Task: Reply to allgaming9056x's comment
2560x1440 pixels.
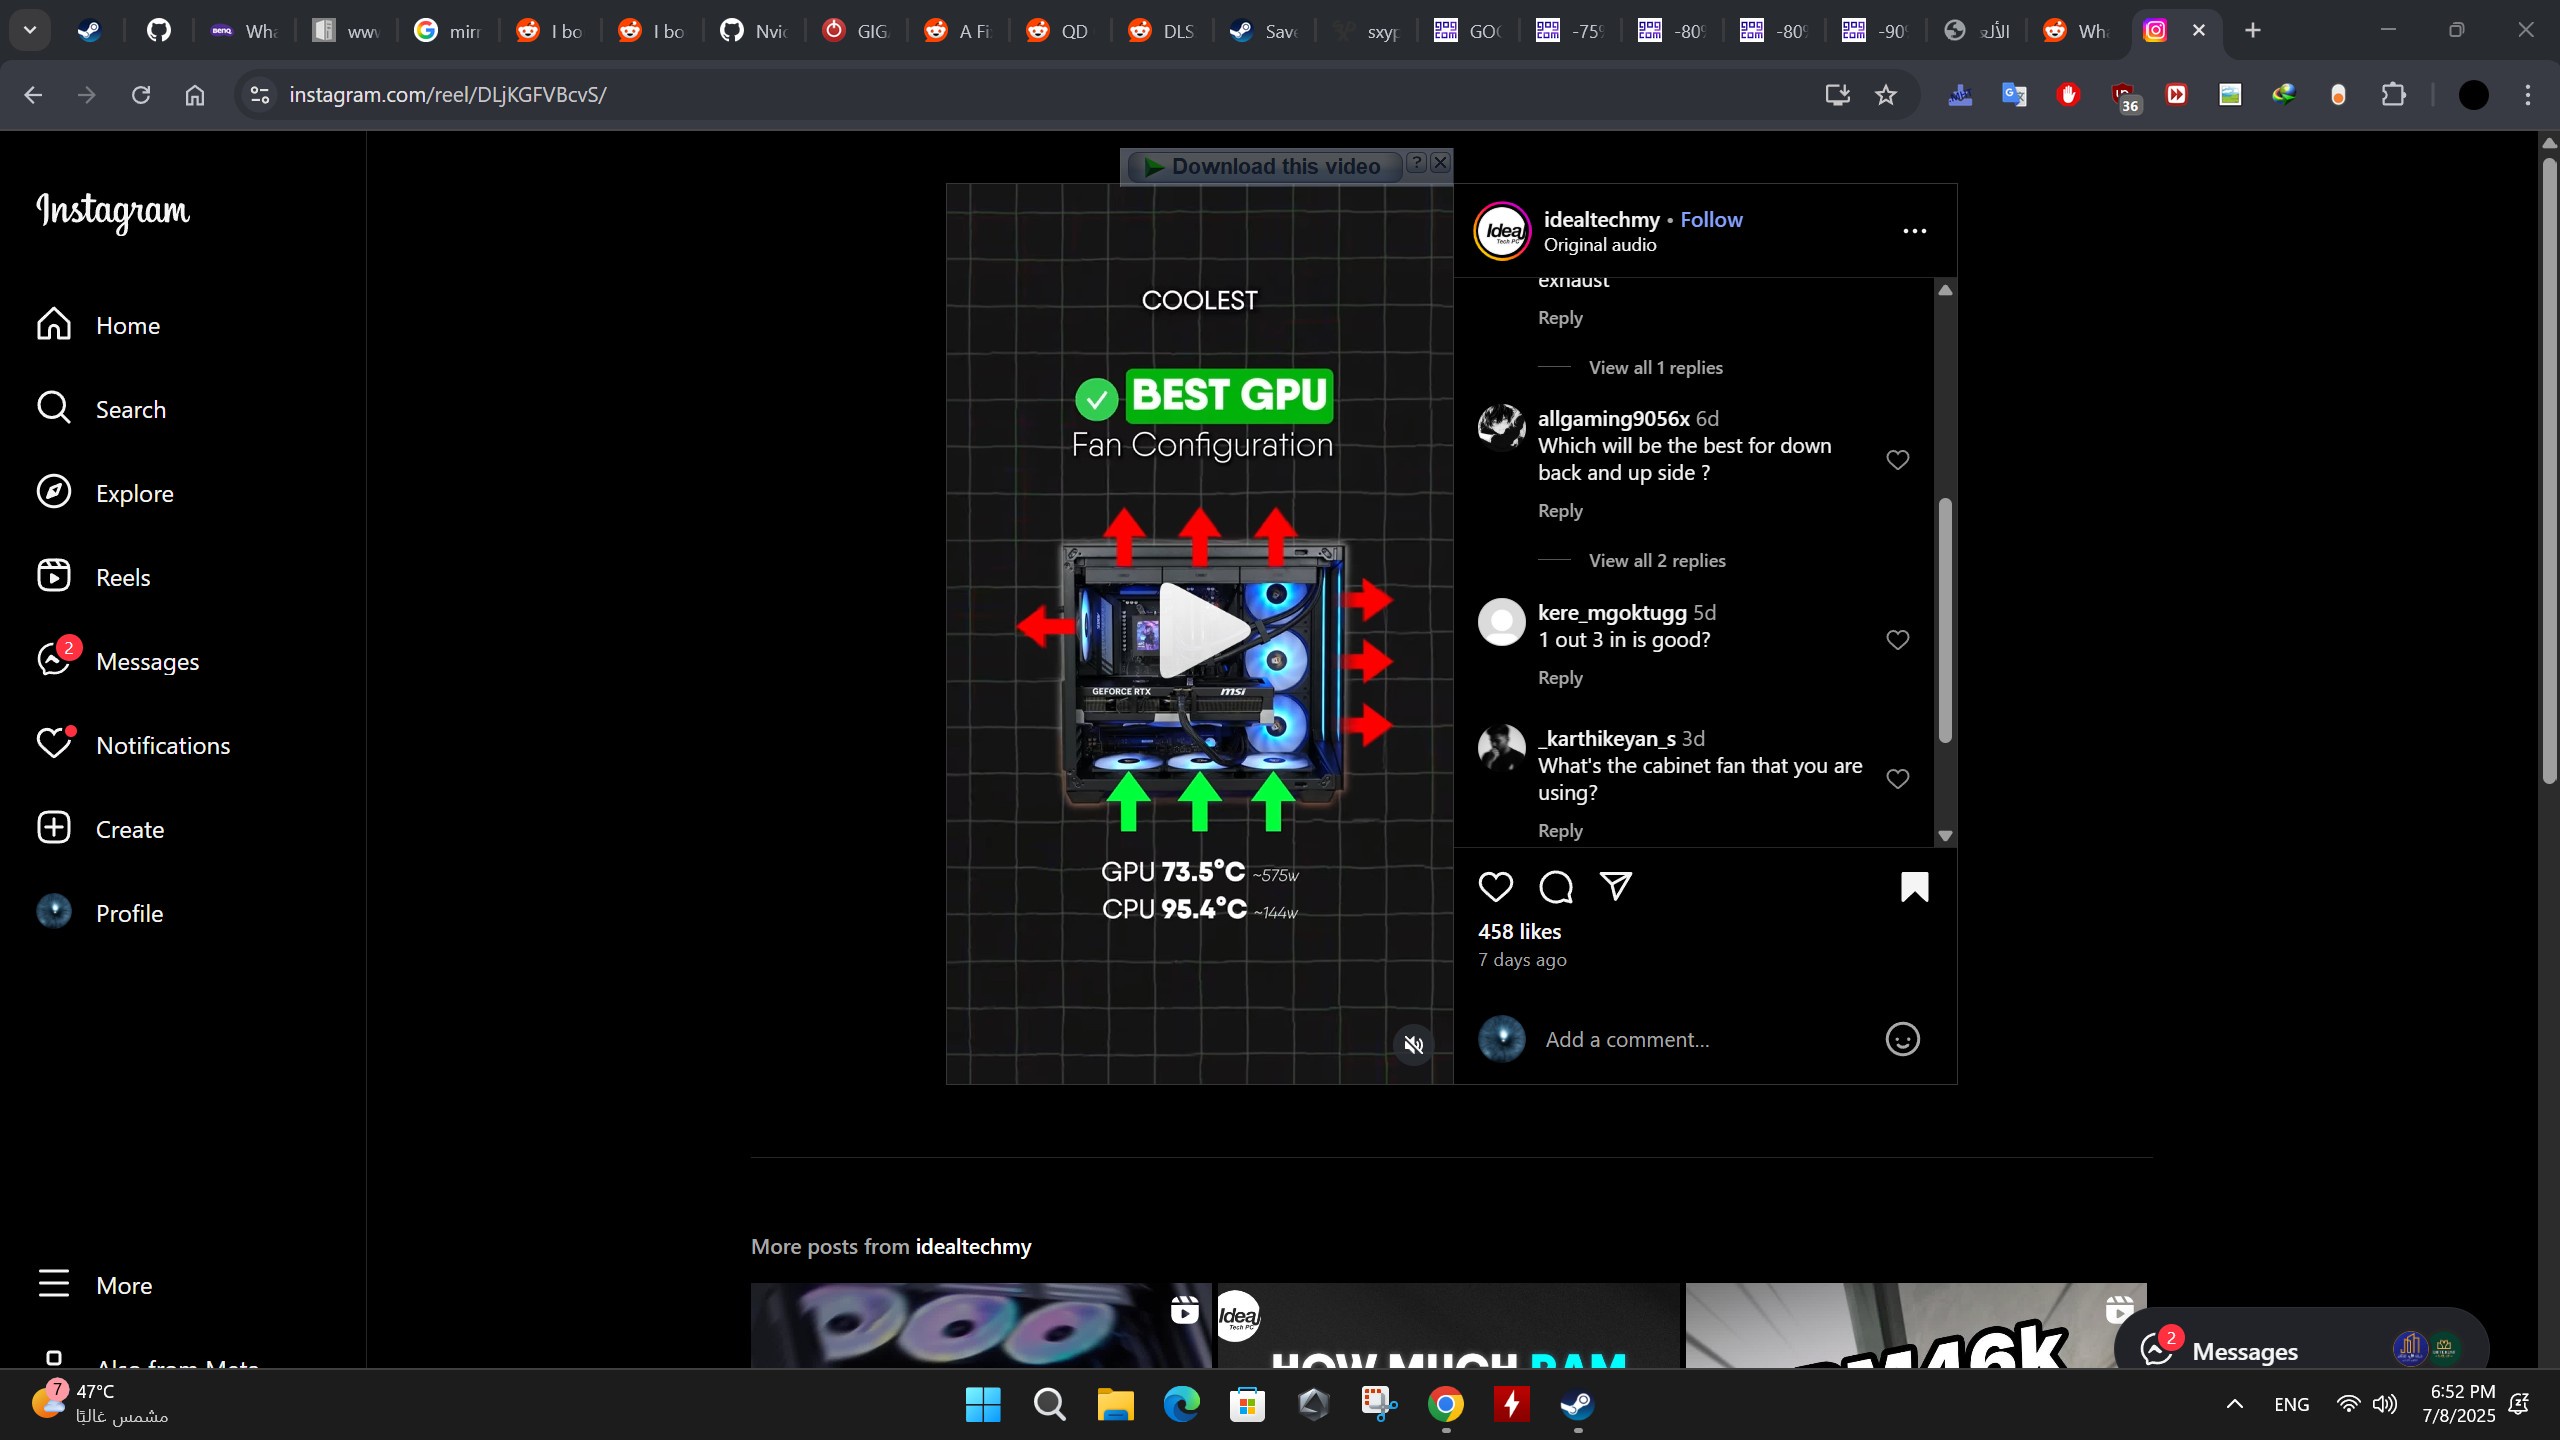Action: [1560, 511]
